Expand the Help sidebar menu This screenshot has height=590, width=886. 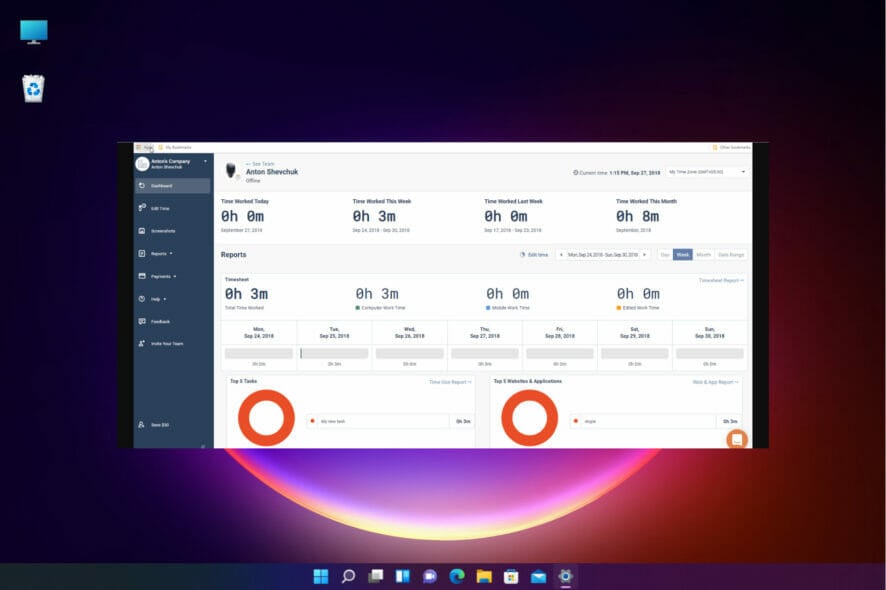(x=158, y=299)
